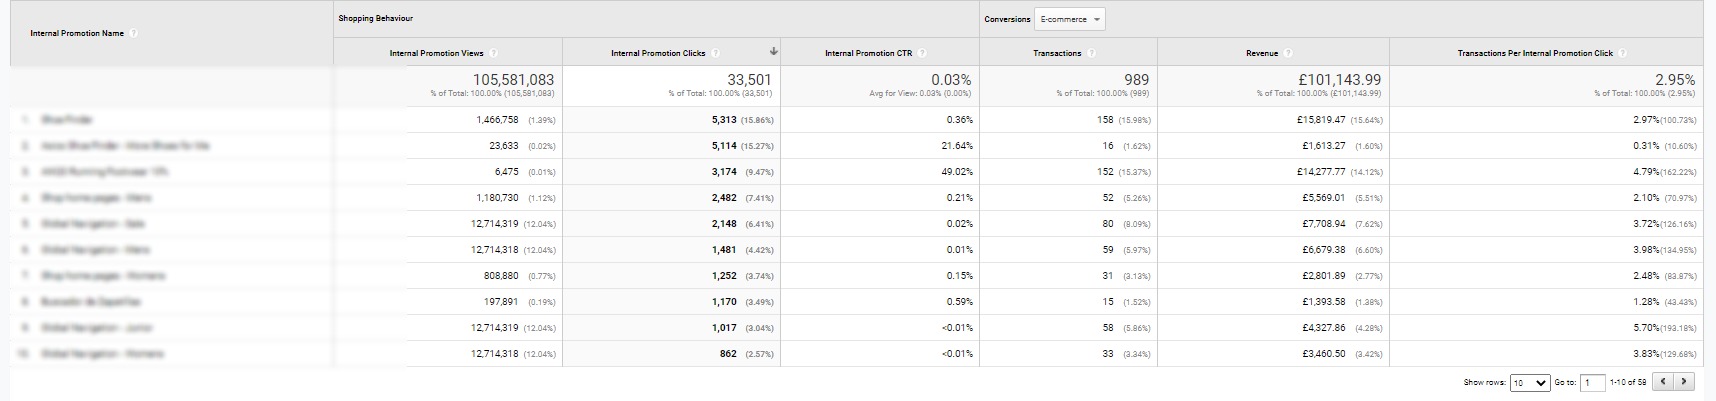Image resolution: width=1716 pixels, height=401 pixels.
Task: Click the Internal Promotion Name column header
Action: pyautogui.click(x=77, y=33)
